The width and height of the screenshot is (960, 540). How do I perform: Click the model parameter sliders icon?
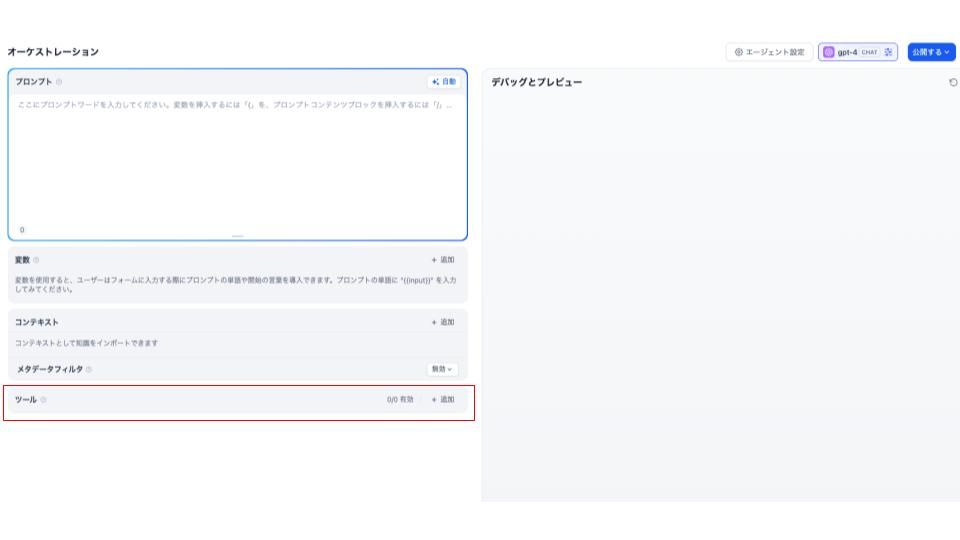click(888, 52)
